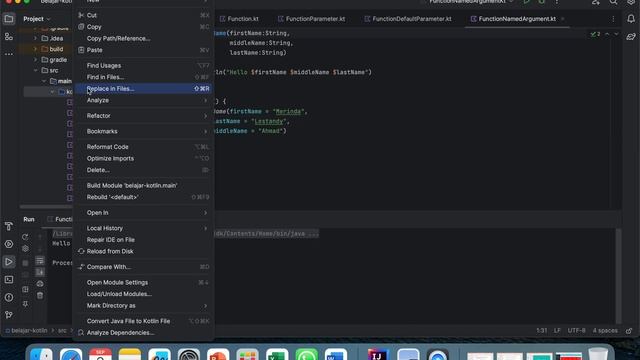
Task: Select Cut from context menu
Action: (144, 15)
